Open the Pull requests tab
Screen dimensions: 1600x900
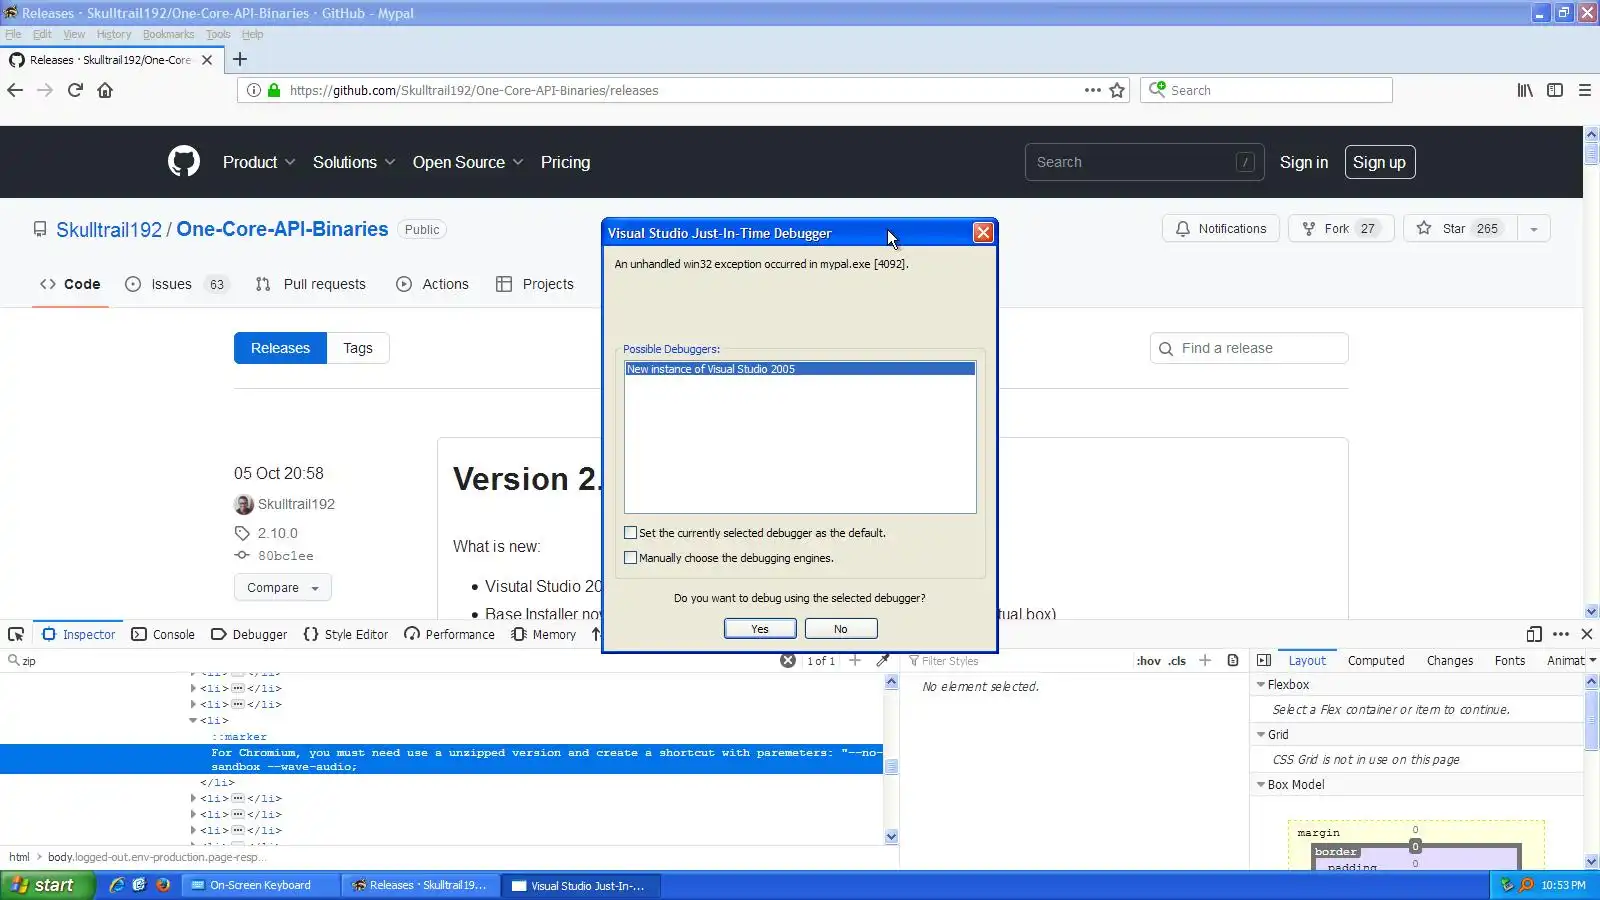311,284
